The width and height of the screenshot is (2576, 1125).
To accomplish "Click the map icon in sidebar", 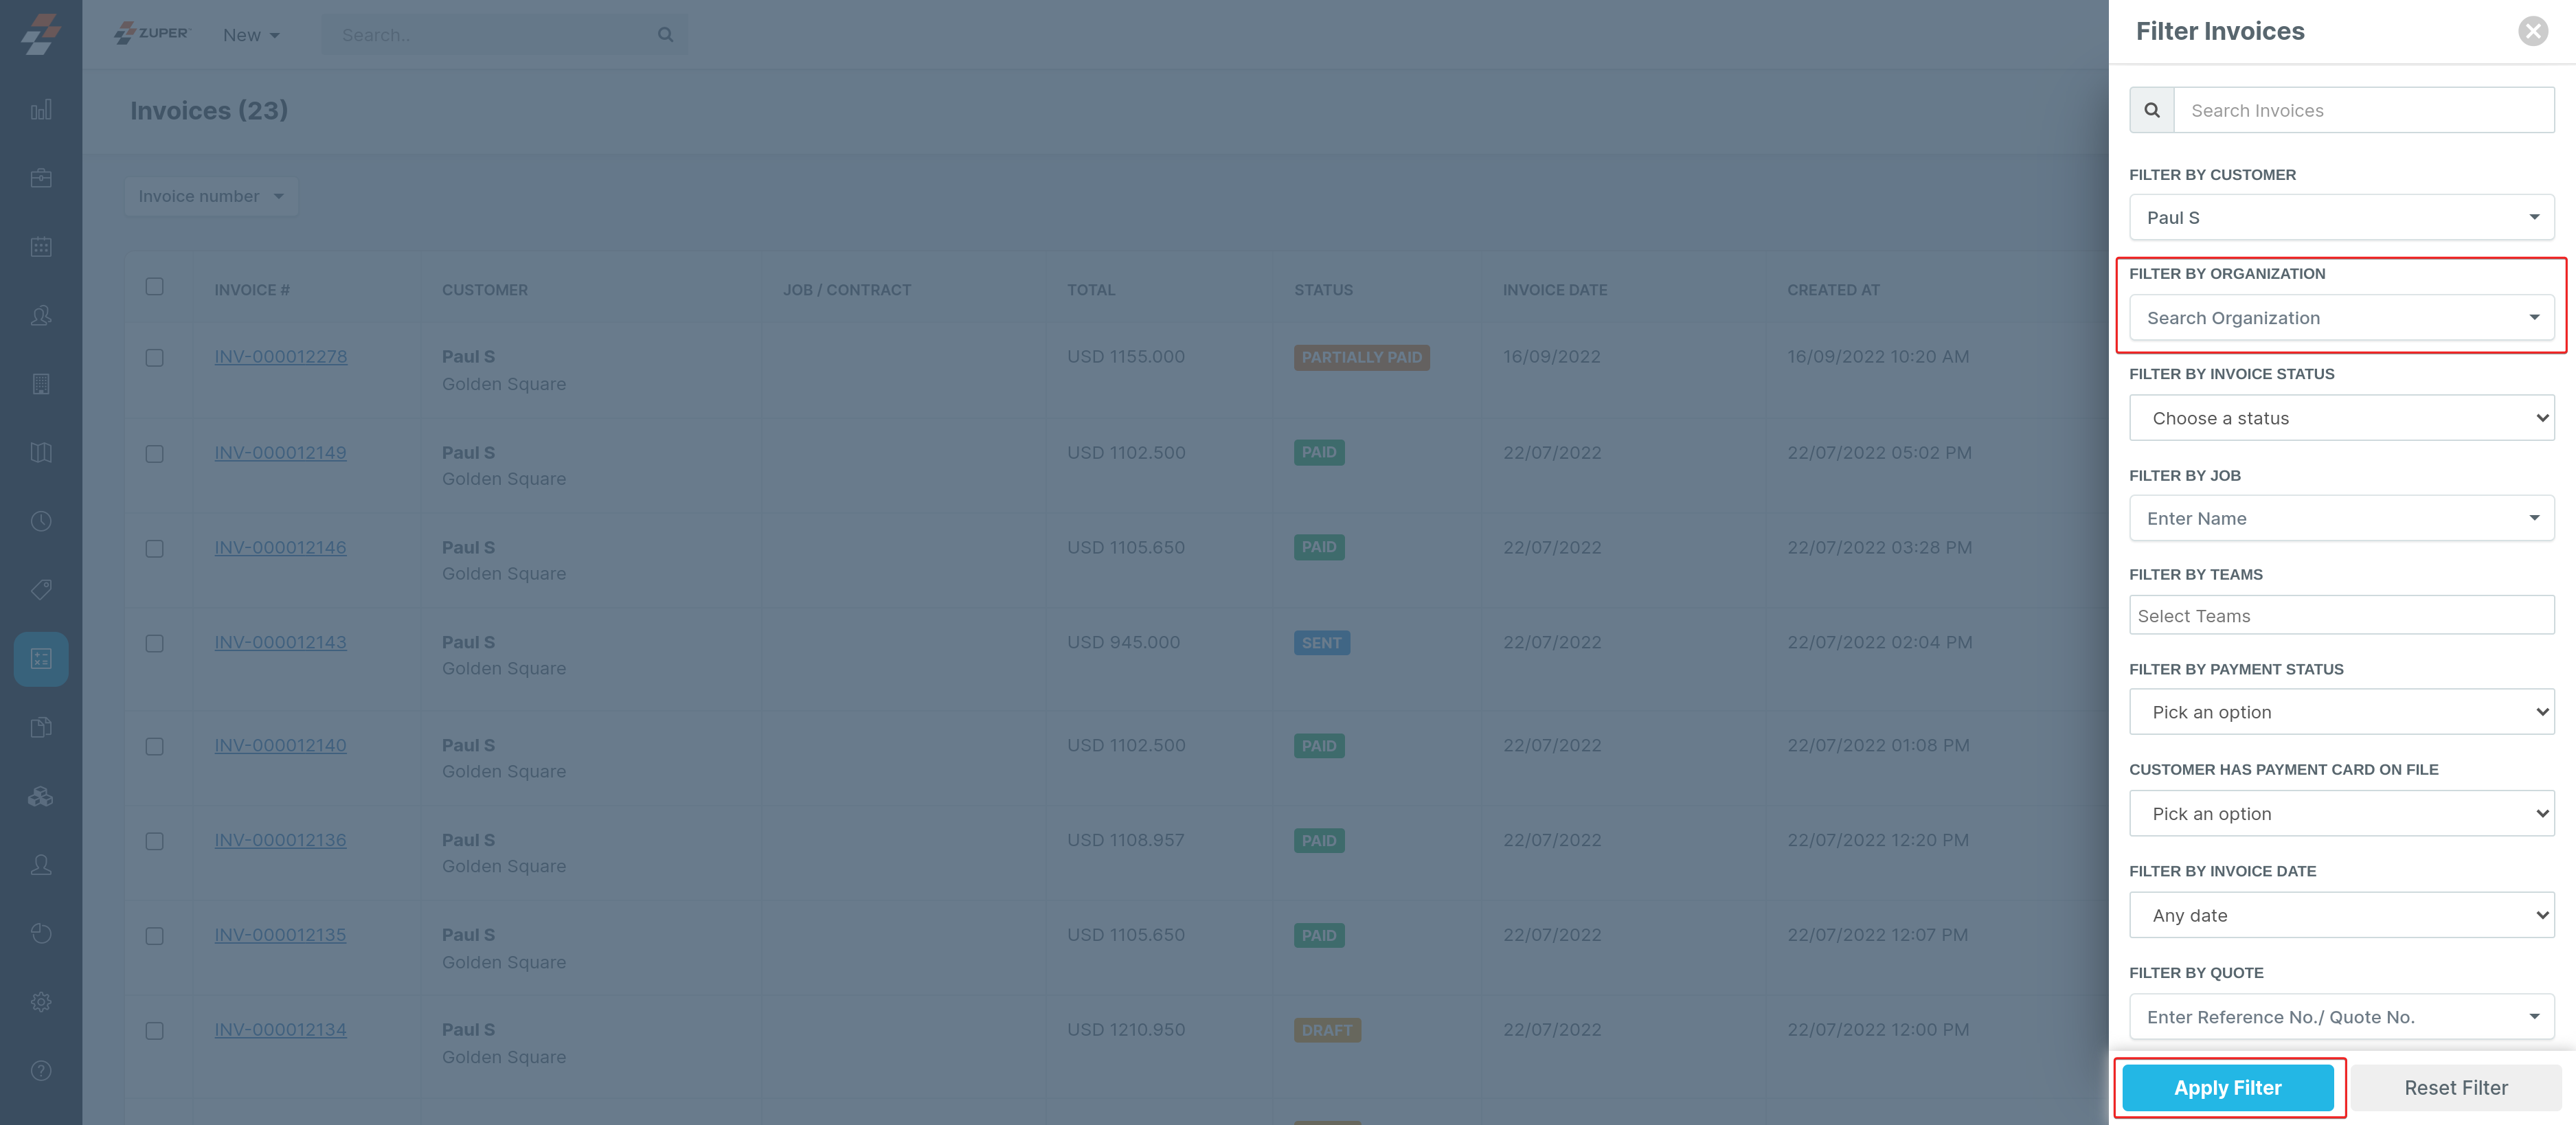I will [41, 453].
